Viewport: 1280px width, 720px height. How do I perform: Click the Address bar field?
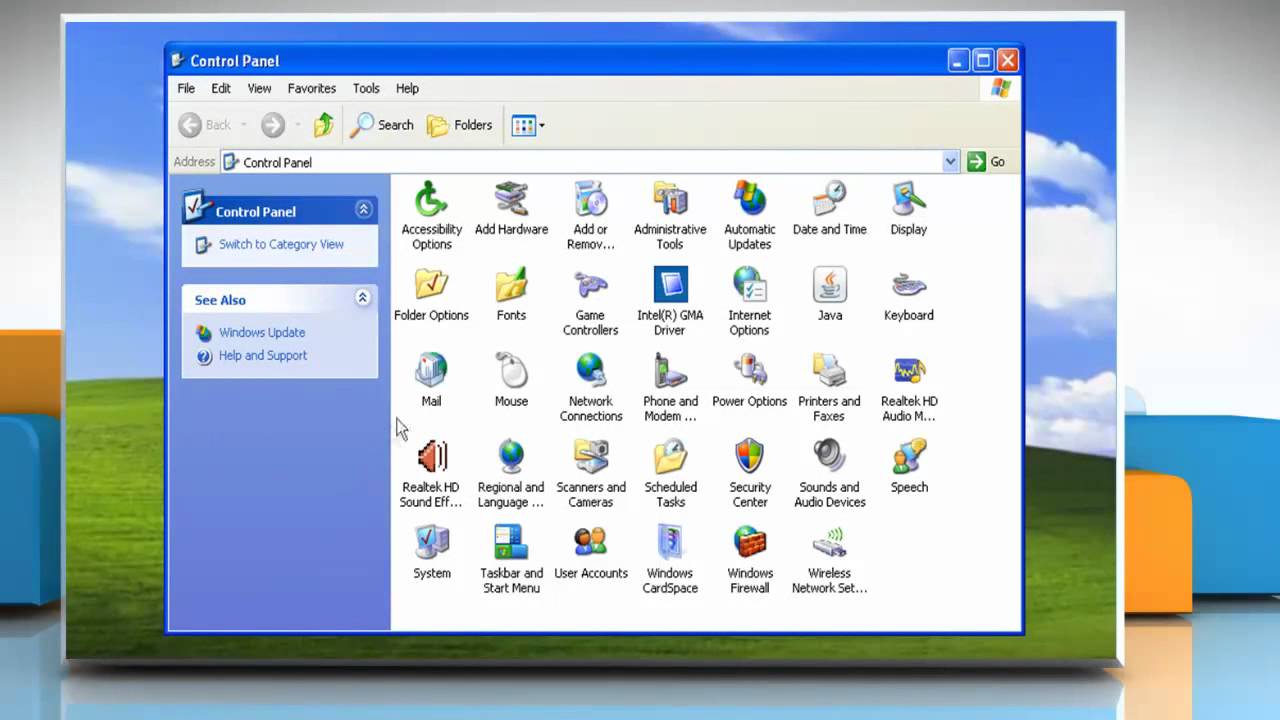click(x=590, y=161)
